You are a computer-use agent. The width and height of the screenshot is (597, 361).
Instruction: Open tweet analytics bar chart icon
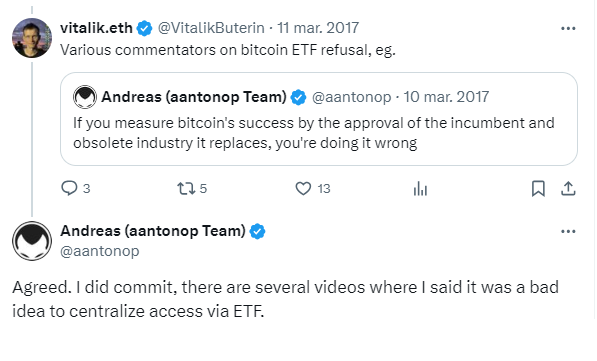(x=420, y=188)
